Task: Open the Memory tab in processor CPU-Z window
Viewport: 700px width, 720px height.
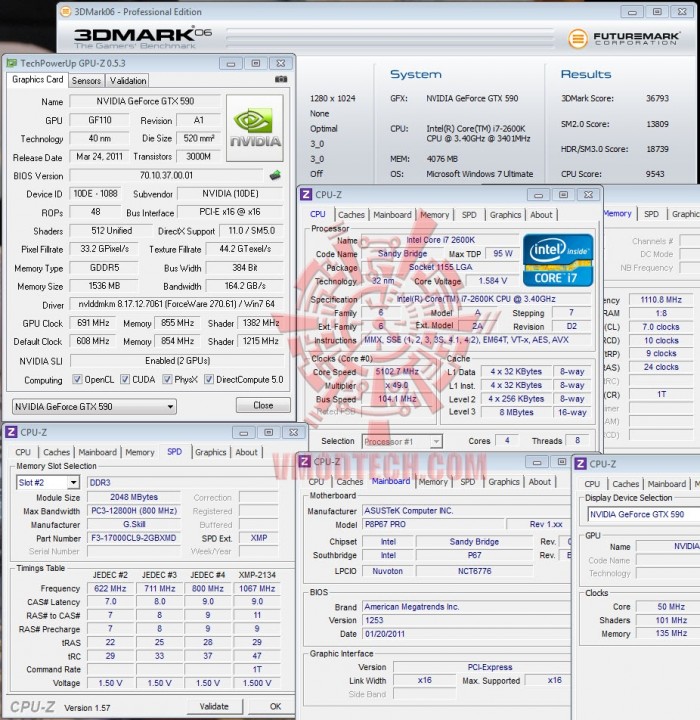Action: 435,214
